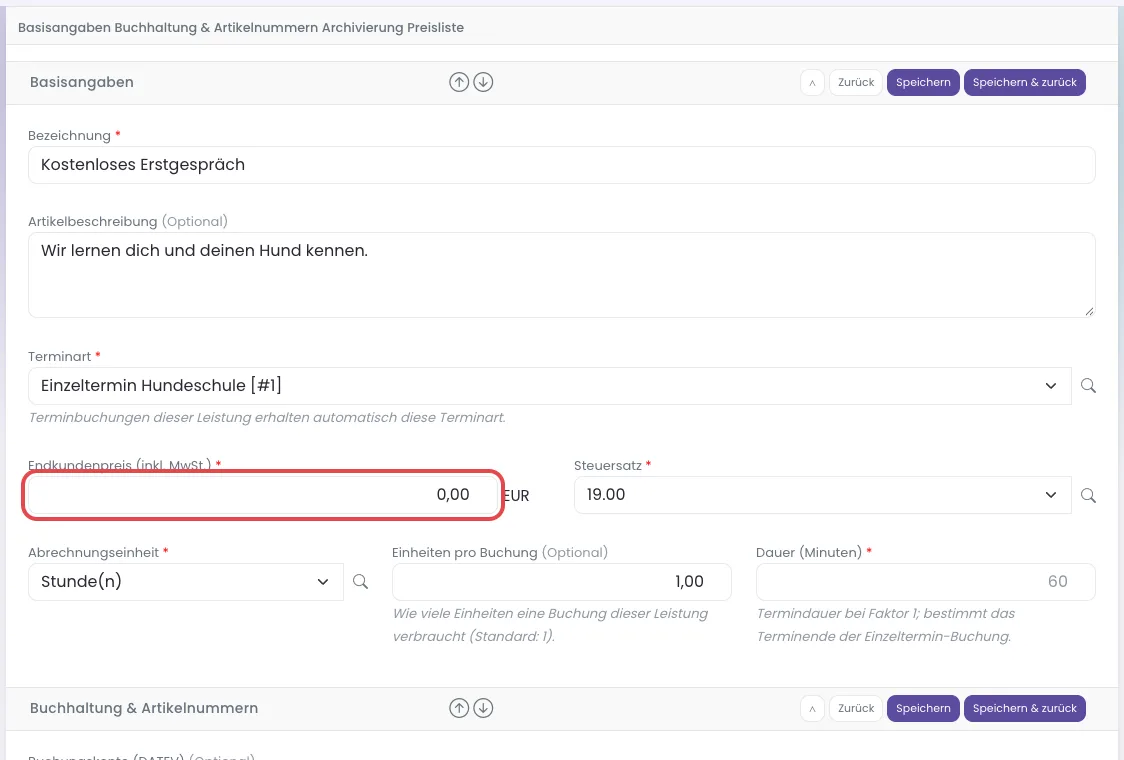Focus the Dauer (Minuten) field

[x=925, y=581]
